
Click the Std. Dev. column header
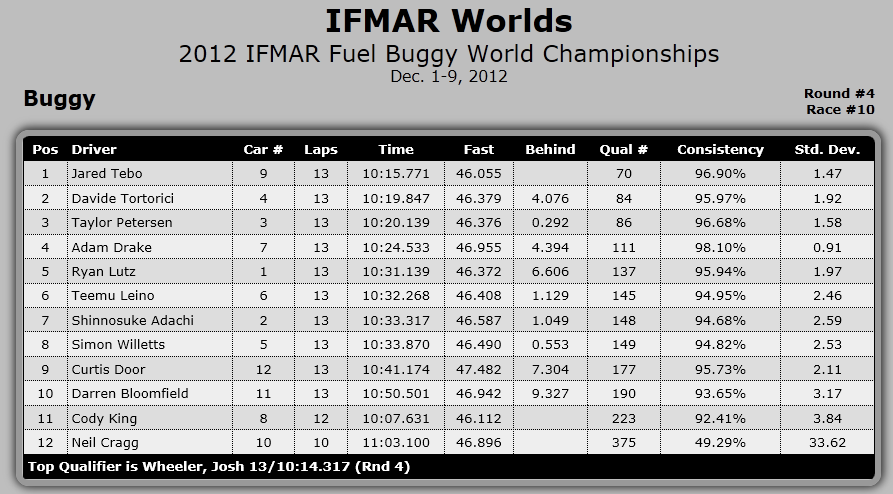click(x=827, y=150)
